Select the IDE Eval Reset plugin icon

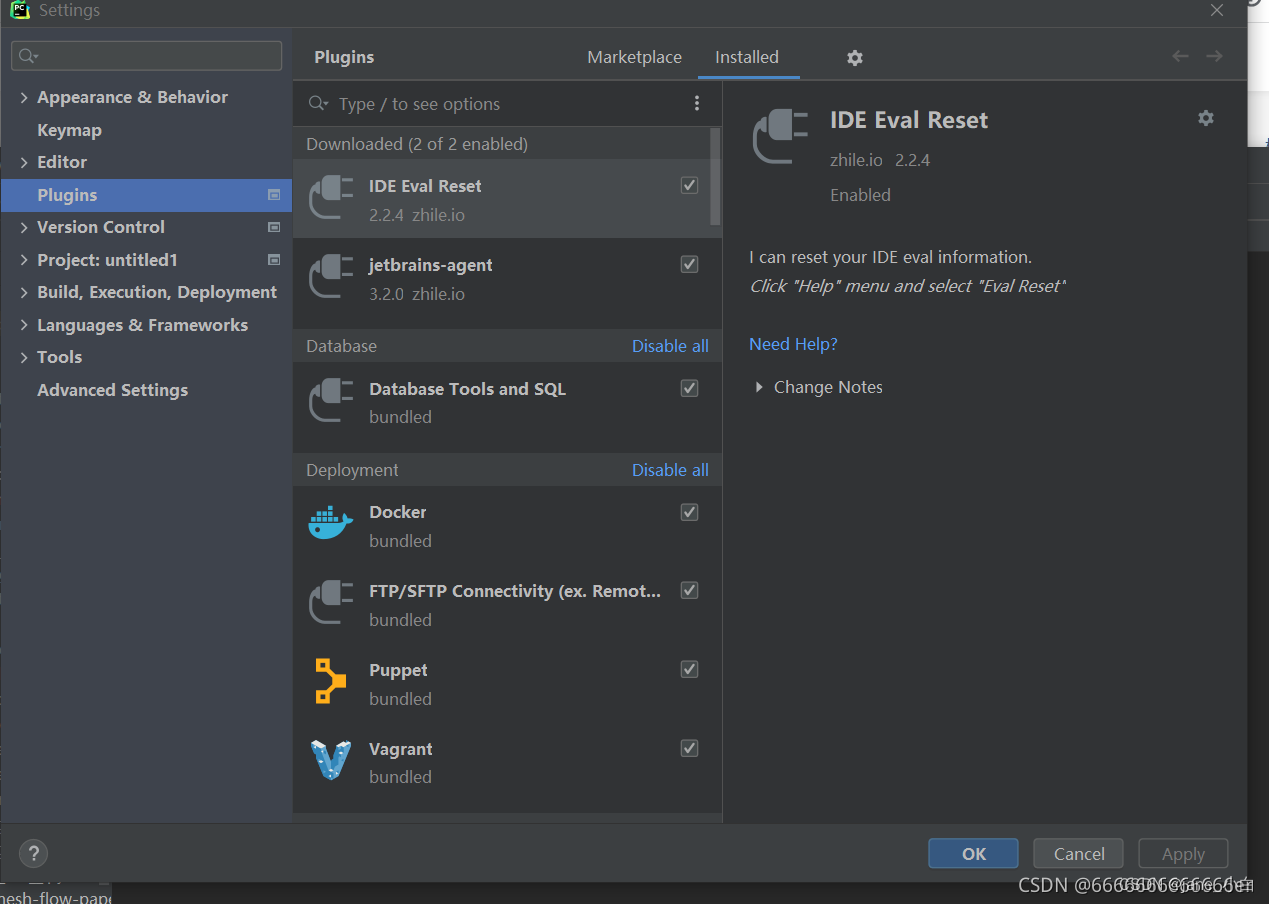click(x=331, y=197)
